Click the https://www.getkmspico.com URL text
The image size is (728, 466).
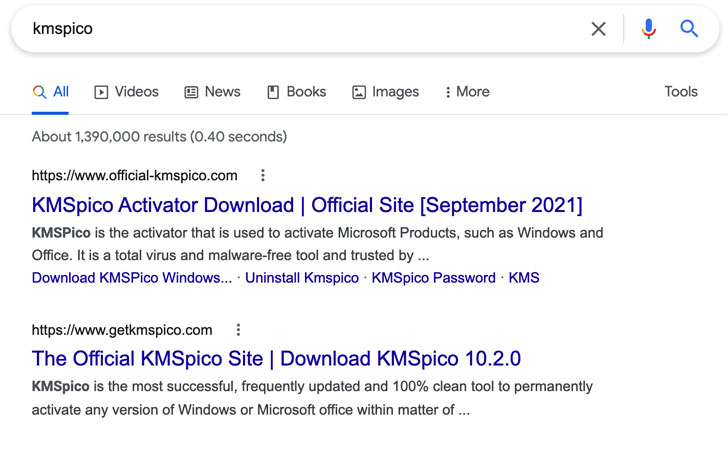(x=122, y=330)
